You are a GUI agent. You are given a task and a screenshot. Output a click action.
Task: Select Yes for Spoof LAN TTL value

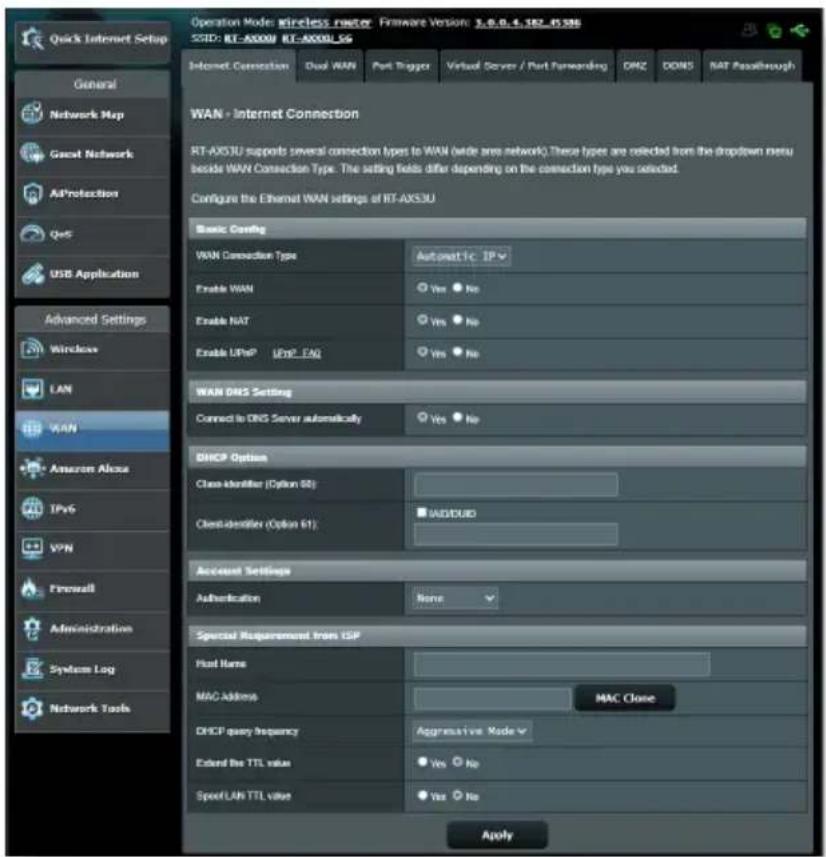[422, 795]
